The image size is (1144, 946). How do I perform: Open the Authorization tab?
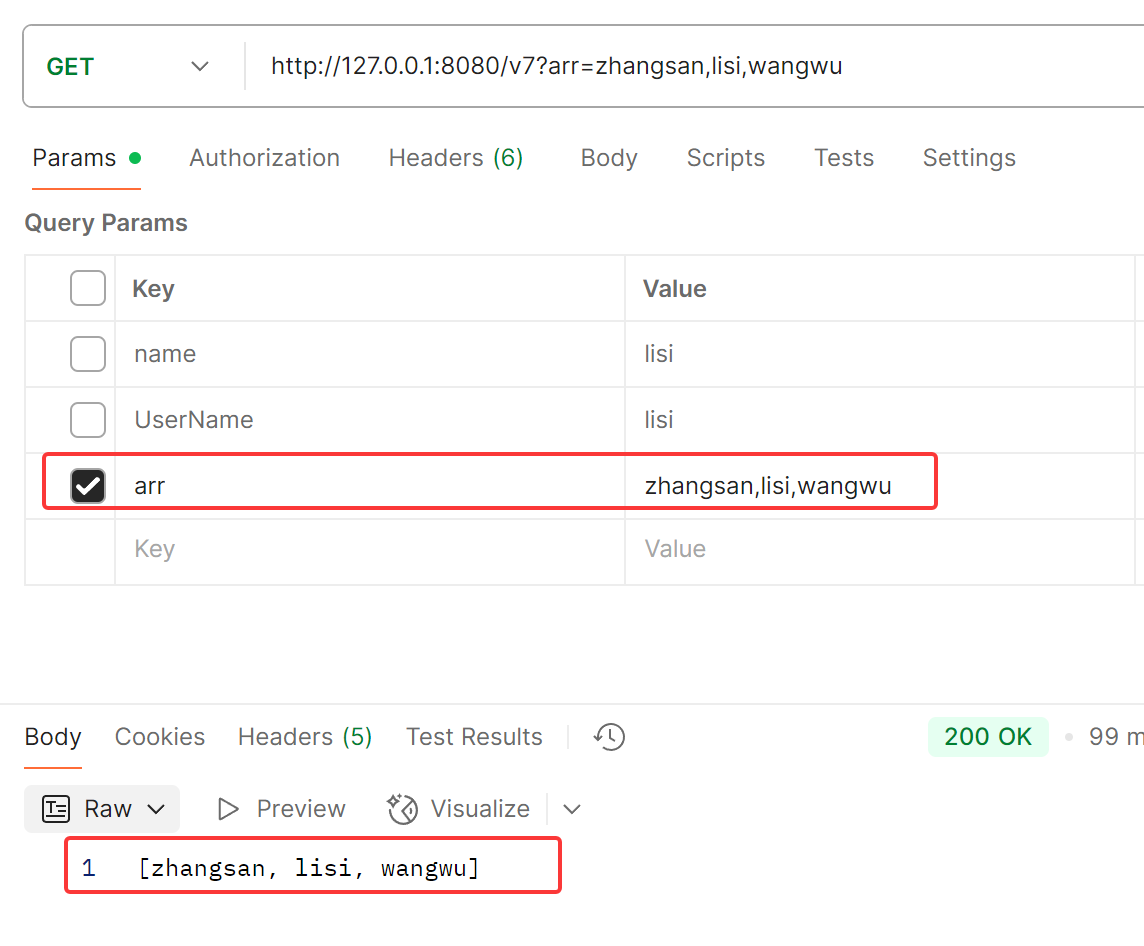pyautogui.click(x=264, y=158)
